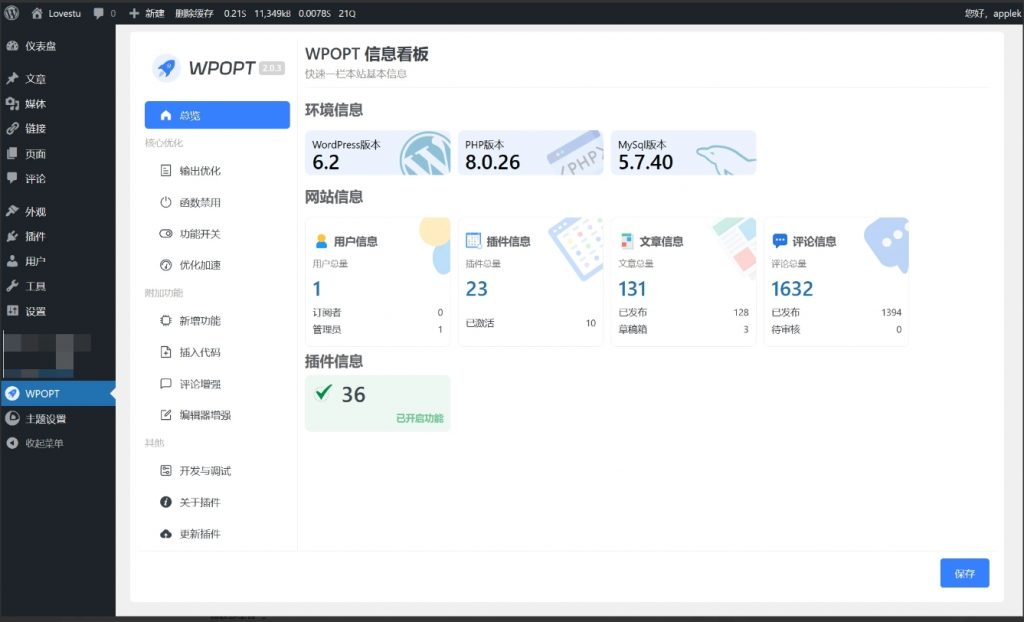Click the brush icon beside 外观
1024x622 pixels.
[12, 211]
